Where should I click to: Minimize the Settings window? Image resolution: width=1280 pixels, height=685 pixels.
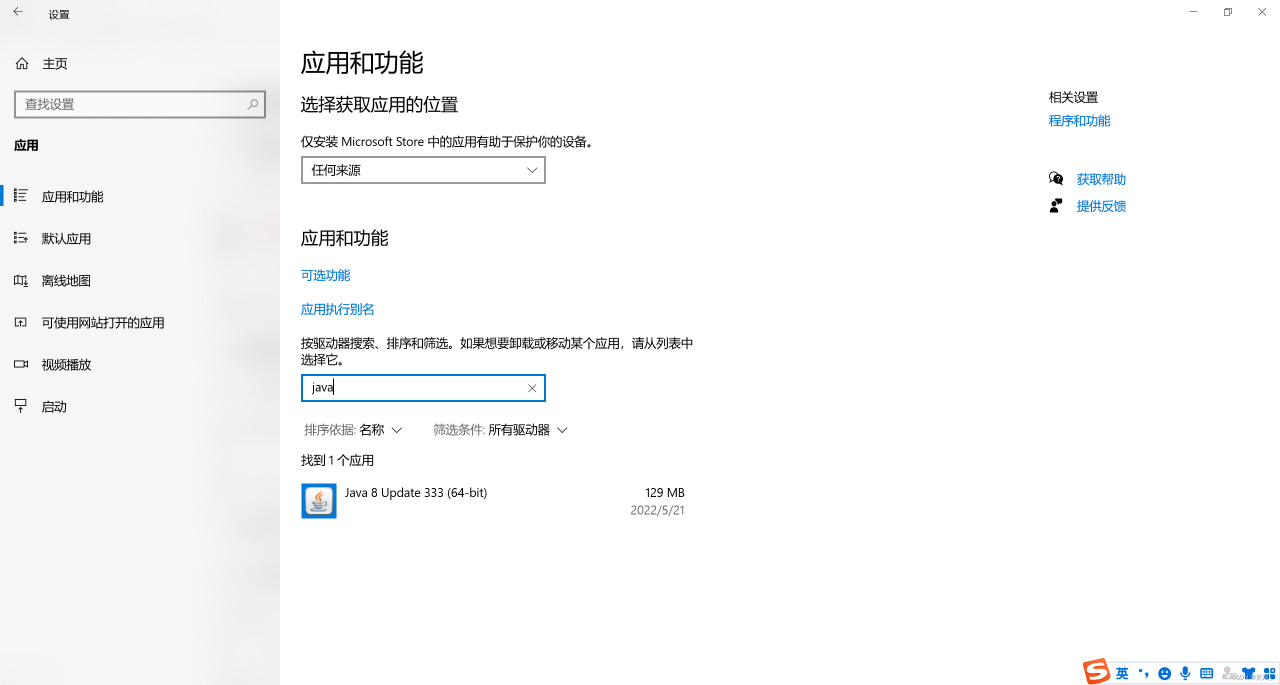point(1193,12)
